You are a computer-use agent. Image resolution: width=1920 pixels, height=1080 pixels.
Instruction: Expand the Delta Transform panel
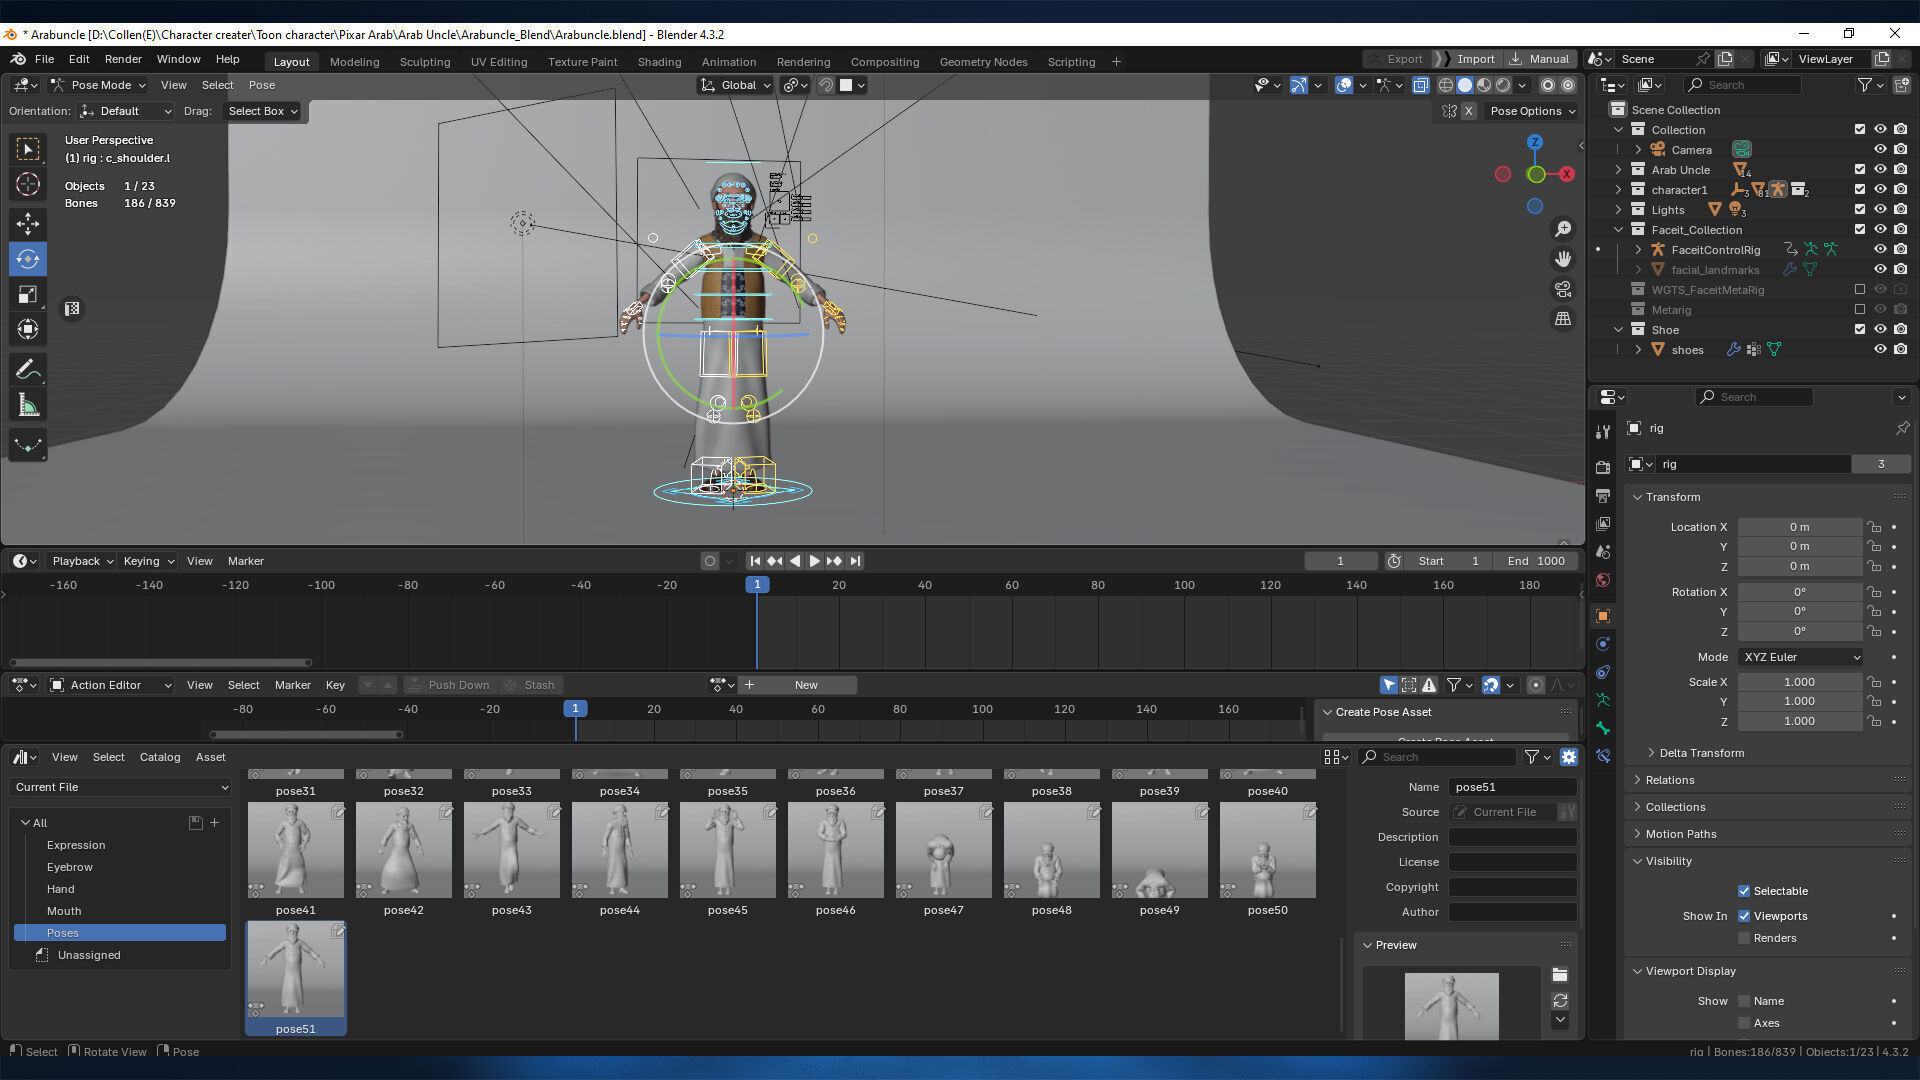1700,753
